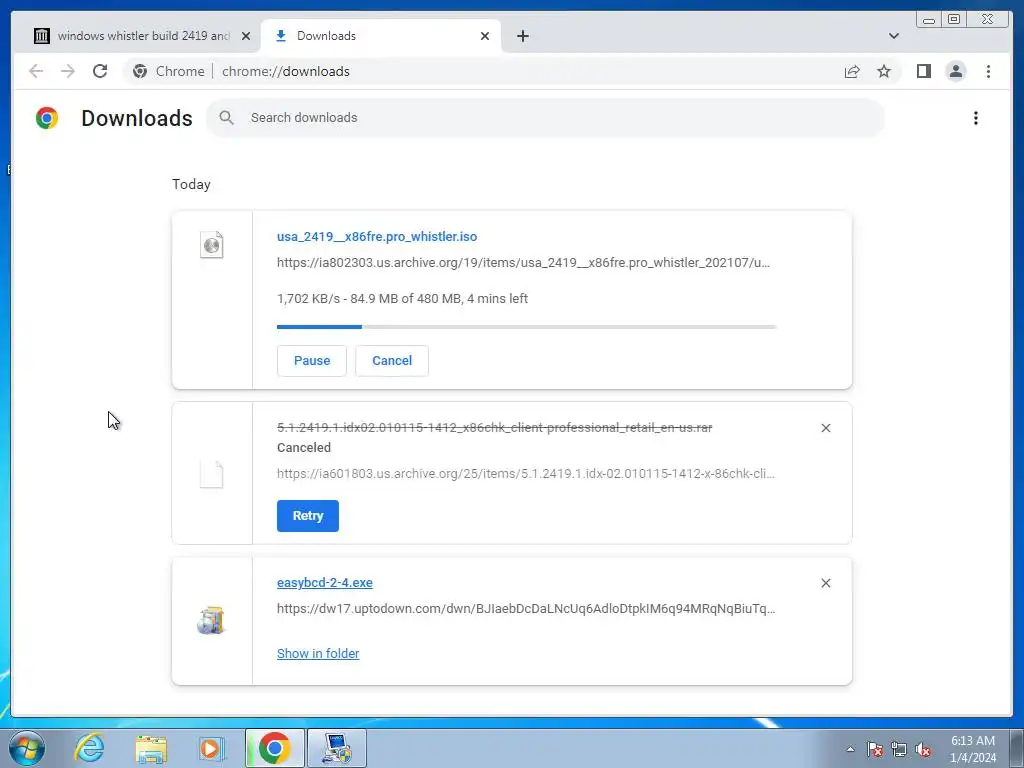Click the muted volume tray icon

pyautogui.click(x=923, y=749)
